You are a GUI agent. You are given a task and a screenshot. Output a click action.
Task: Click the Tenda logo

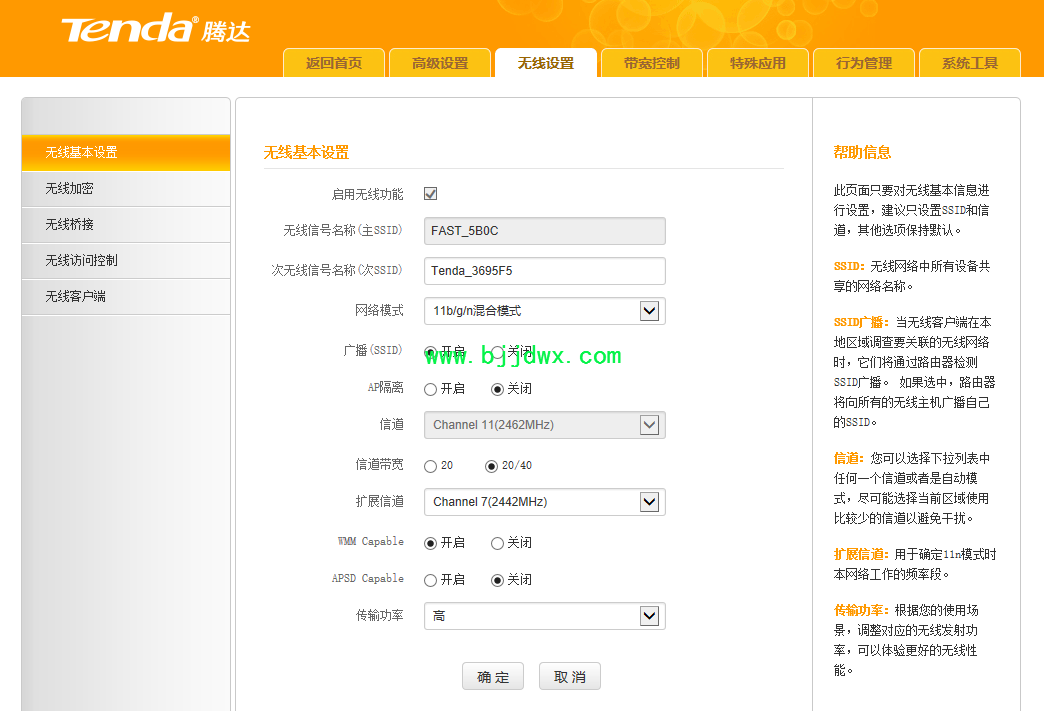[155, 29]
